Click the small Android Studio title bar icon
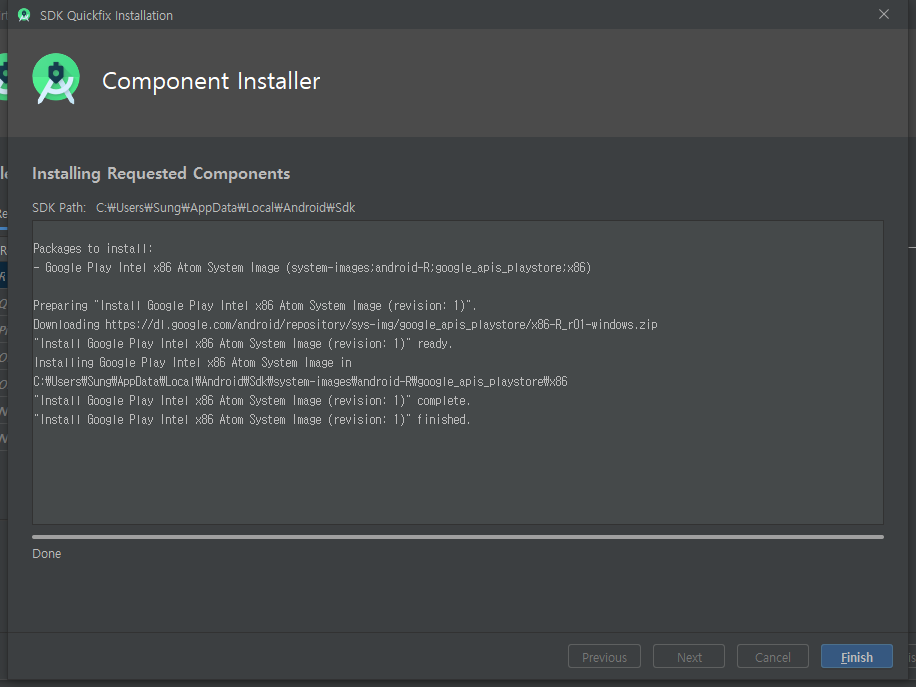Image resolution: width=916 pixels, height=687 pixels. click(24, 15)
